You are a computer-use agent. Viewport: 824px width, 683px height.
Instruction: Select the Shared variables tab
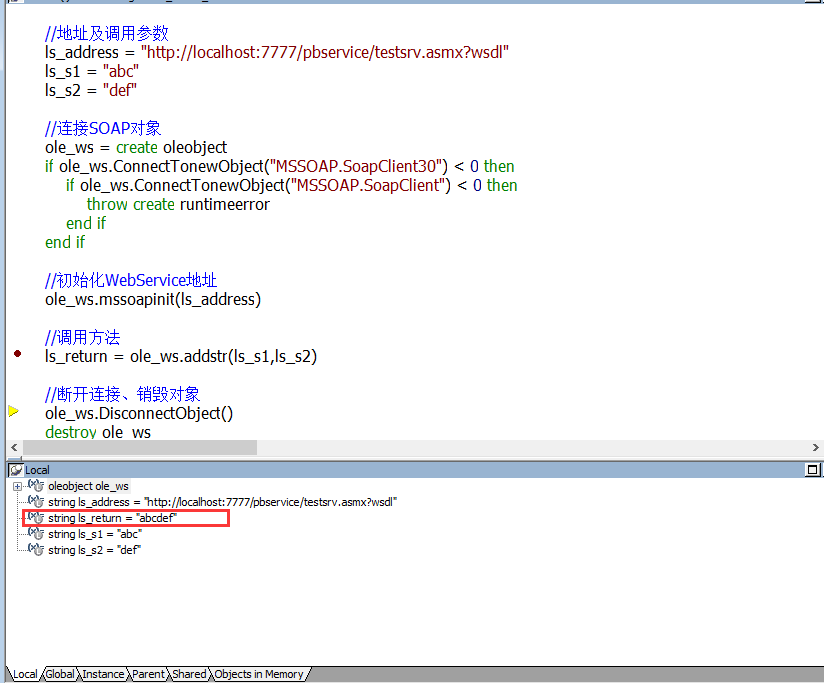coord(188,673)
